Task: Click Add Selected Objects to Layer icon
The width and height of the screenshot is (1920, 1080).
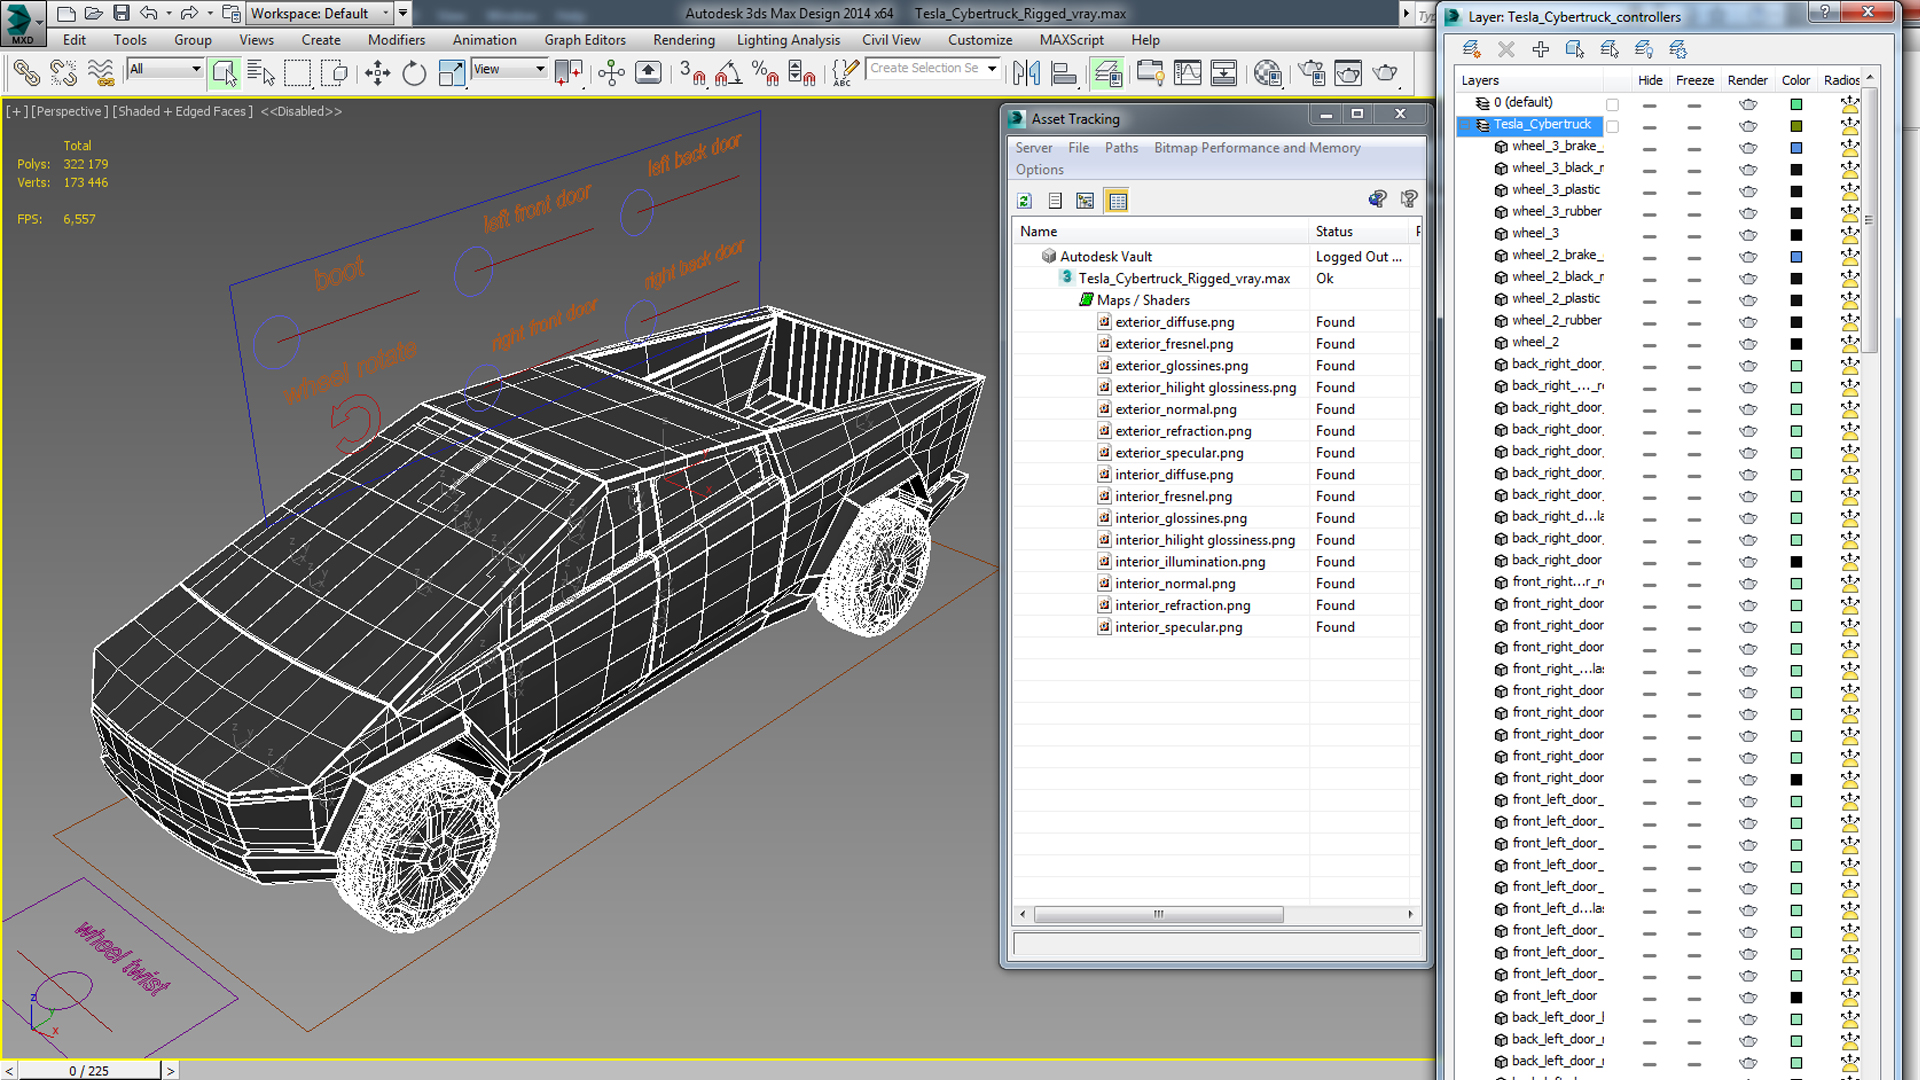Action: pos(1540,49)
